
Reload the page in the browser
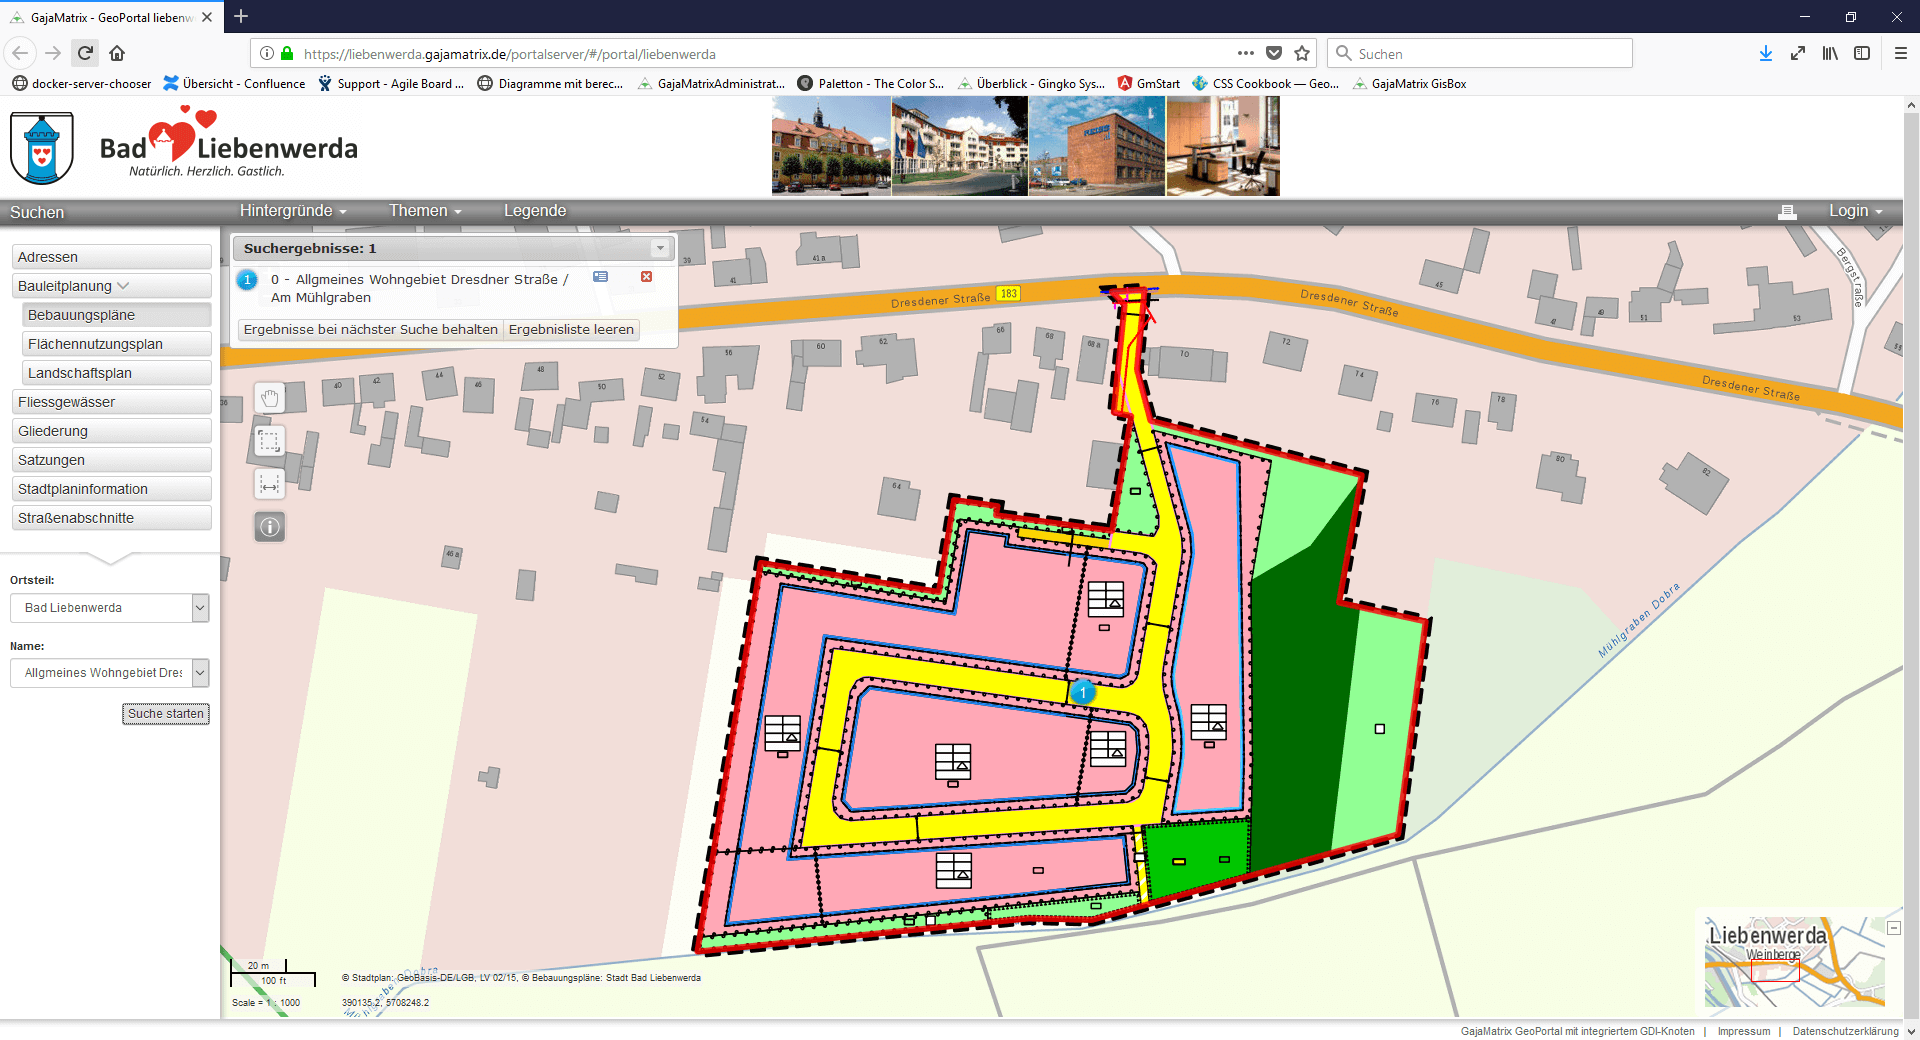click(86, 54)
